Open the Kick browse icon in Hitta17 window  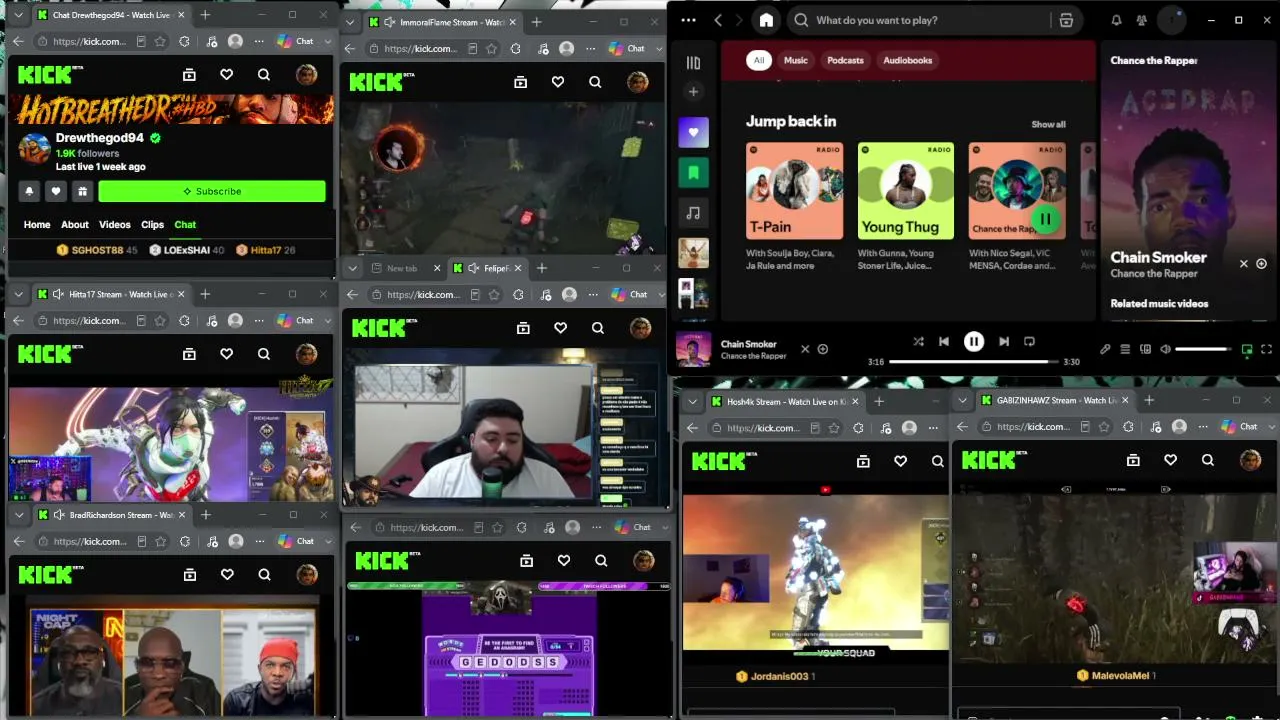[x=189, y=353]
